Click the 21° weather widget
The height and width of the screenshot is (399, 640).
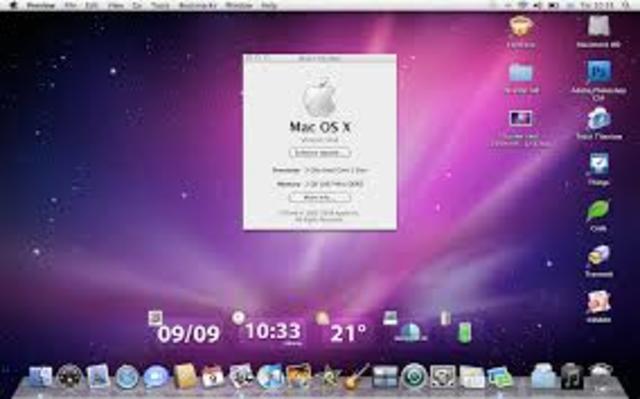tap(348, 333)
